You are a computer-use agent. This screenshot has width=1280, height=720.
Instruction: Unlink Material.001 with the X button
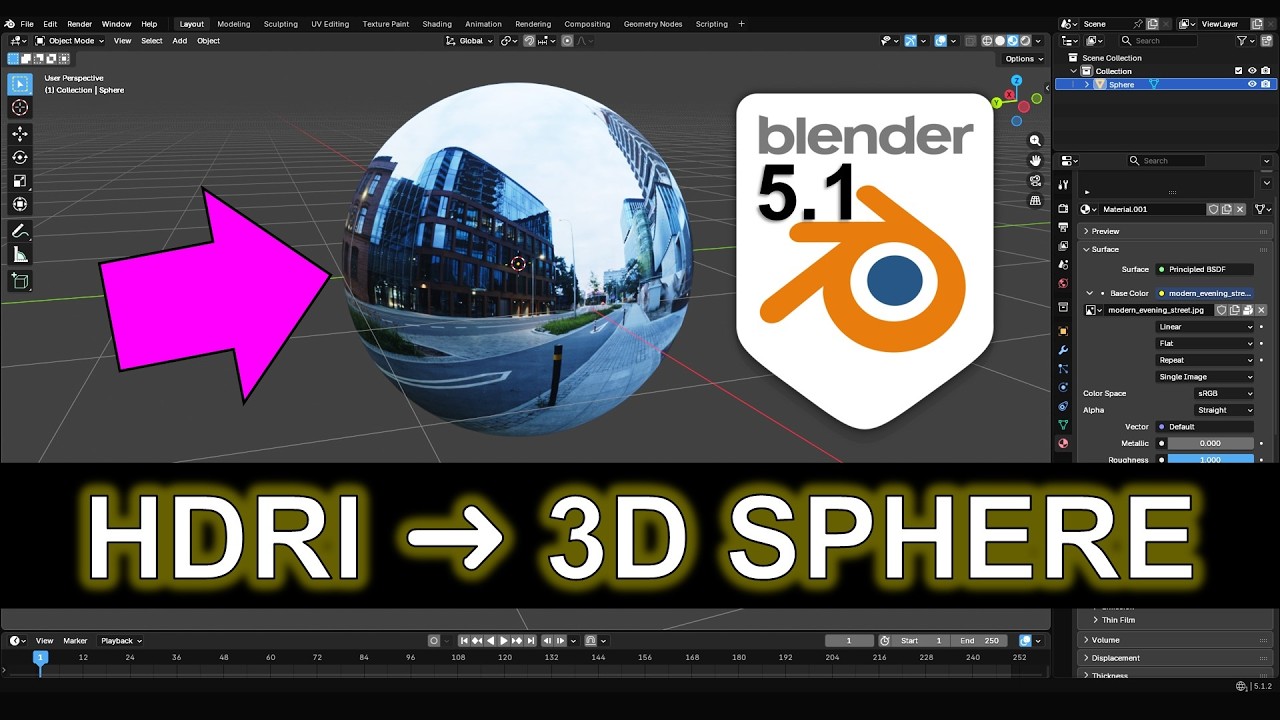[x=1240, y=209]
